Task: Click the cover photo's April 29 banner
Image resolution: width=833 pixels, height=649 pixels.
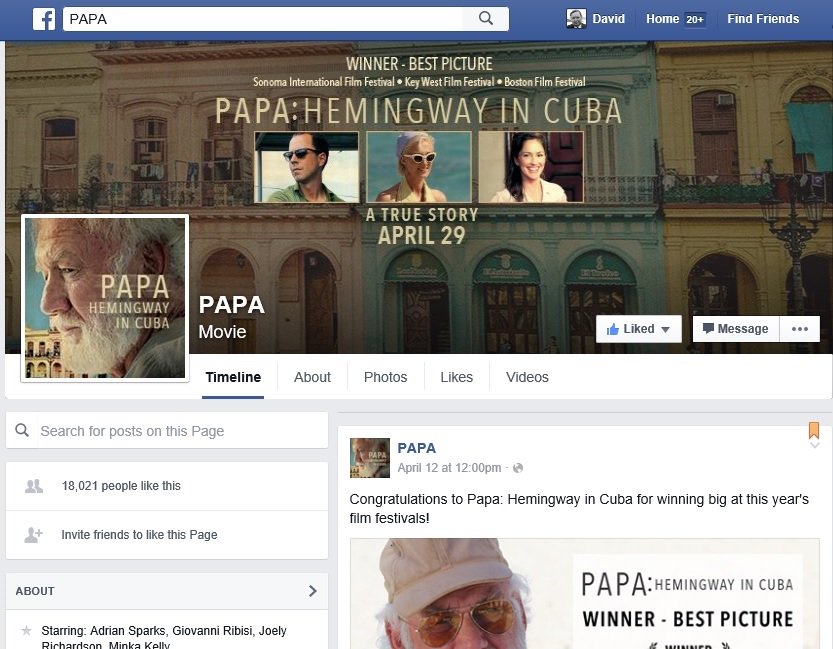Action: (422, 235)
